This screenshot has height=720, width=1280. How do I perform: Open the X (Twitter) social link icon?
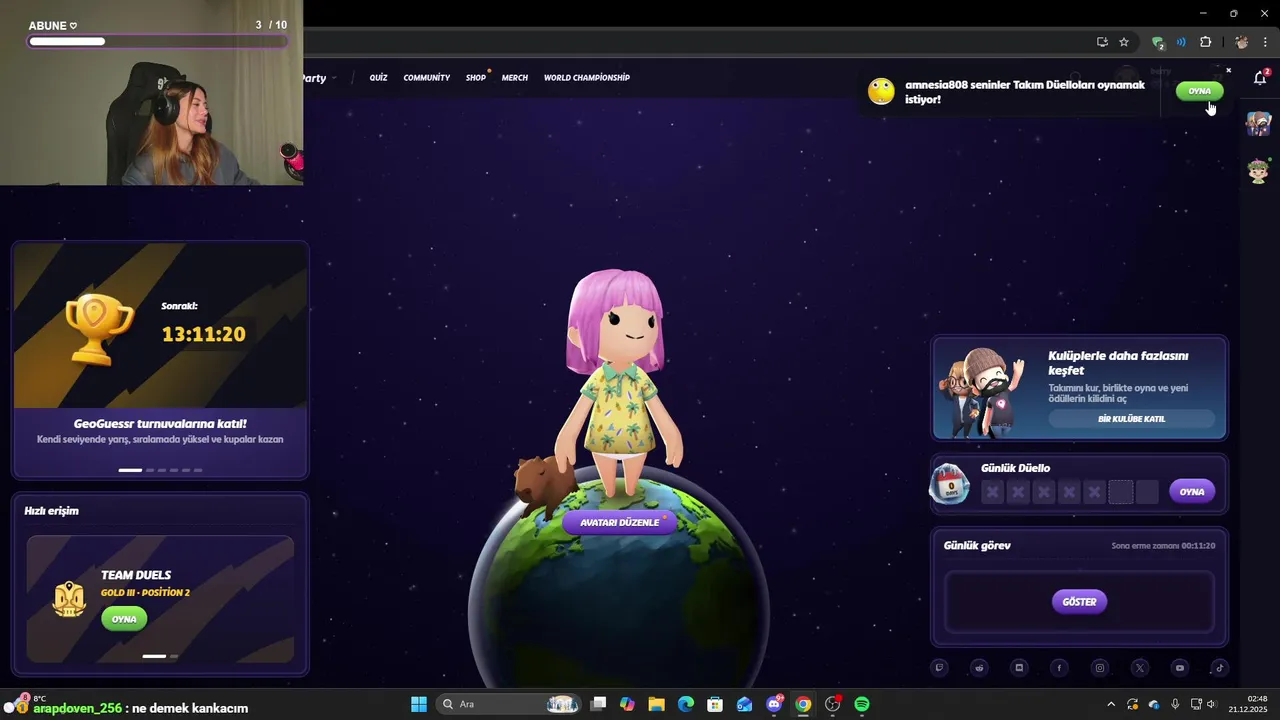point(1140,668)
